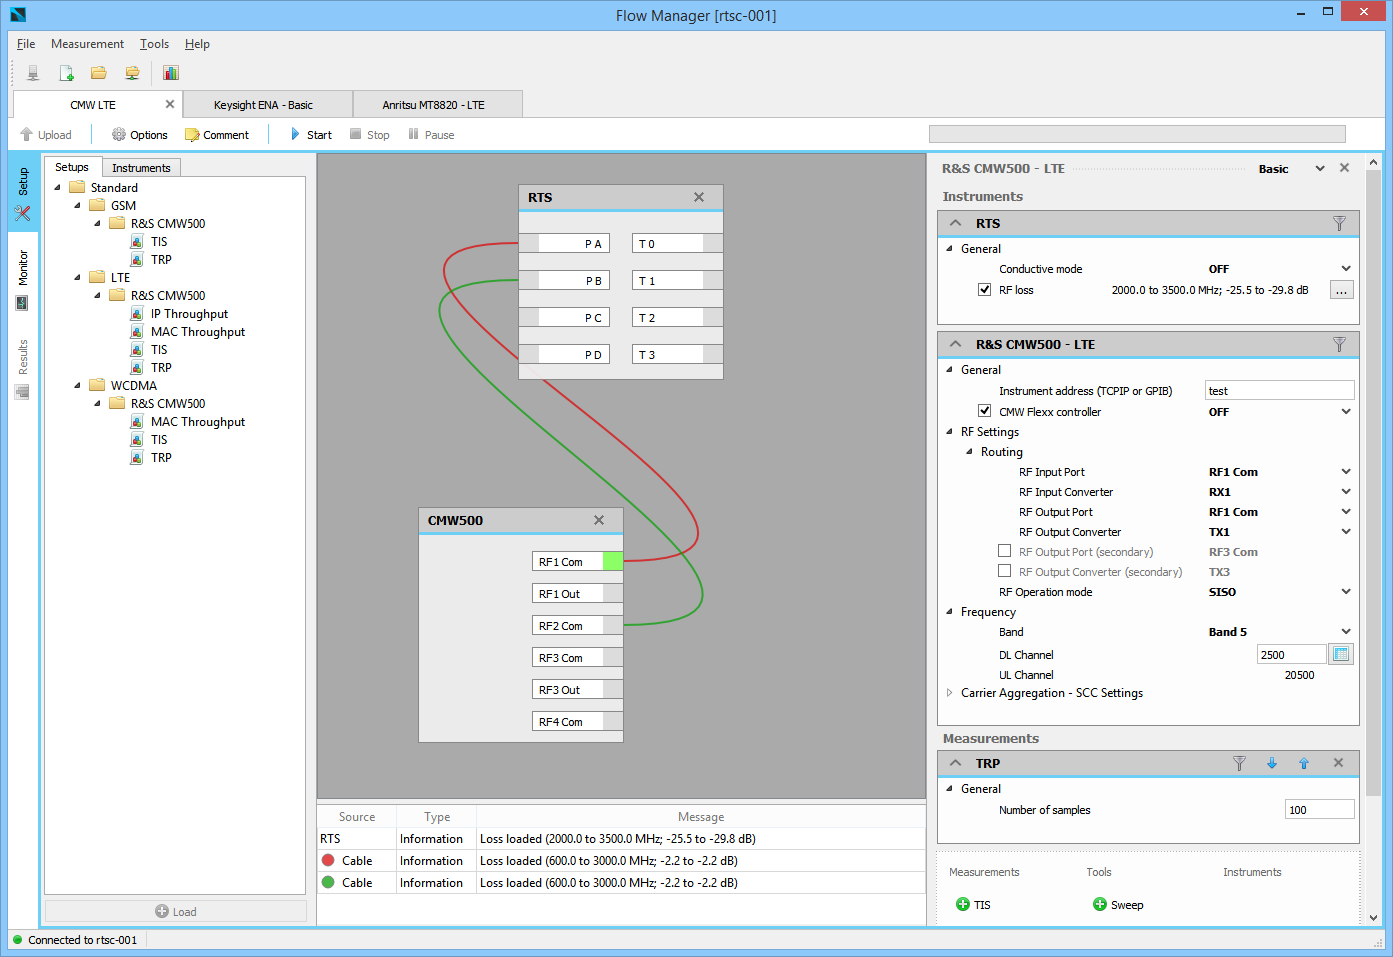Open the Band dropdown
This screenshot has height=957, width=1393.
click(x=1346, y=632)
